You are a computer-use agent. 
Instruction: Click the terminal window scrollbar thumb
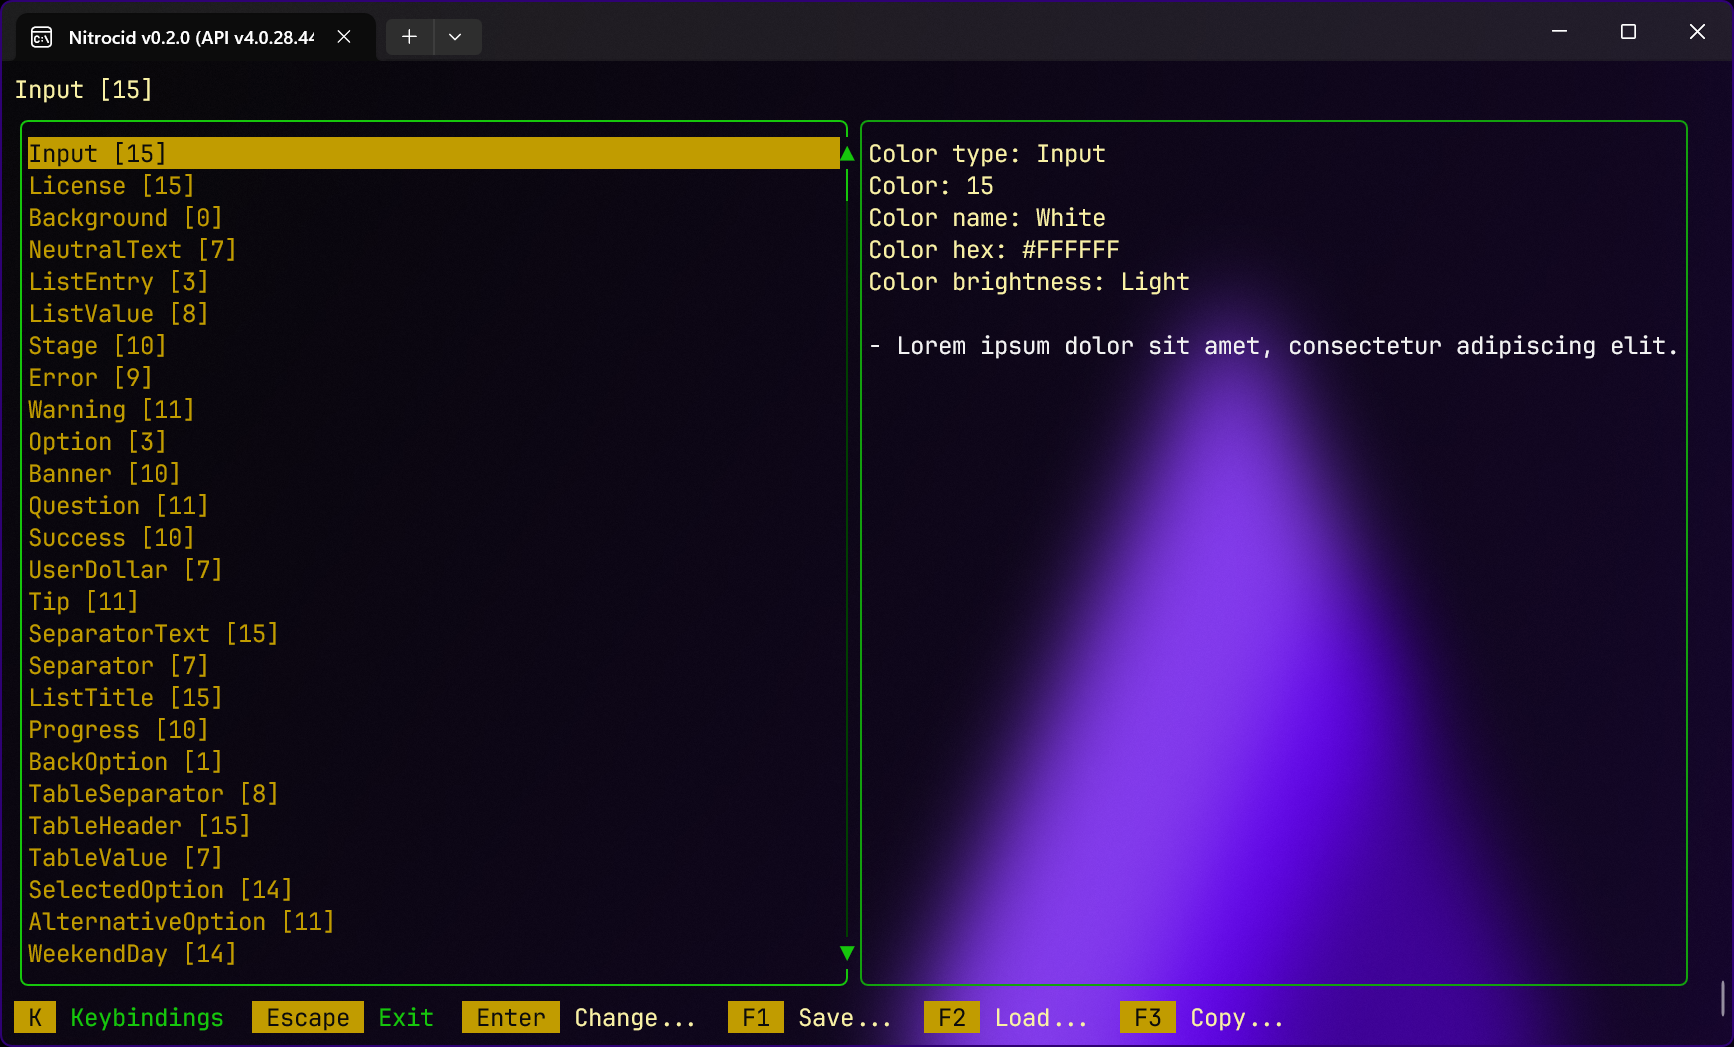coord(1722,998)
